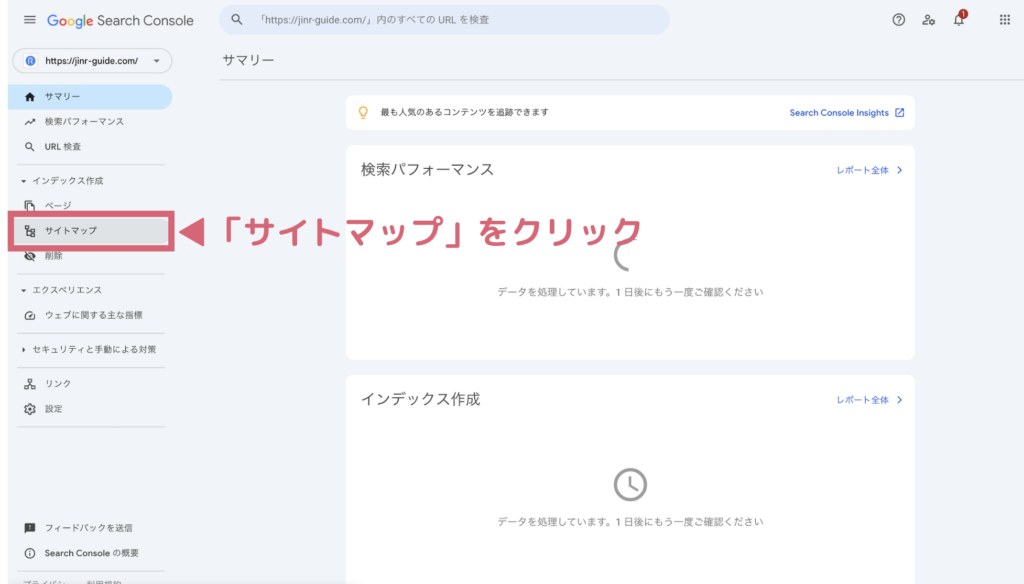Viewport: 1024px width, 584px height.
Task: Click the feedback icon beside フィードバックを送信
Action: point(30,528)
